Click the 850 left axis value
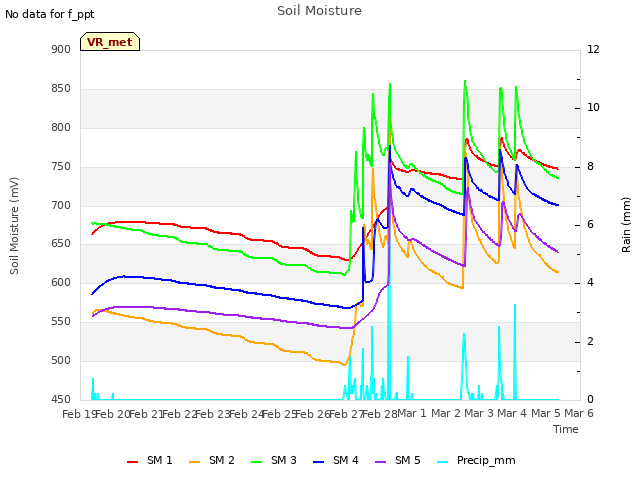The width and height of the screenshot is (640, 480). pyautogui.click(x=61, y=89)
